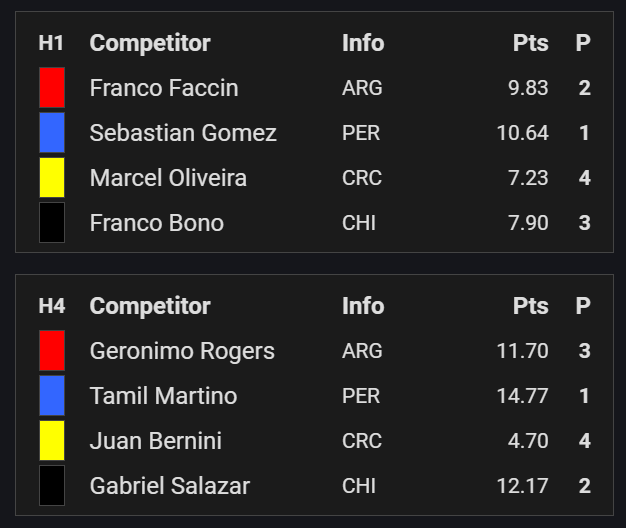Image resolution: width=626 pixels, height=528 pixels.
Task: Open competitor Sebastian Gomez
Action: (x=183, y=133)
